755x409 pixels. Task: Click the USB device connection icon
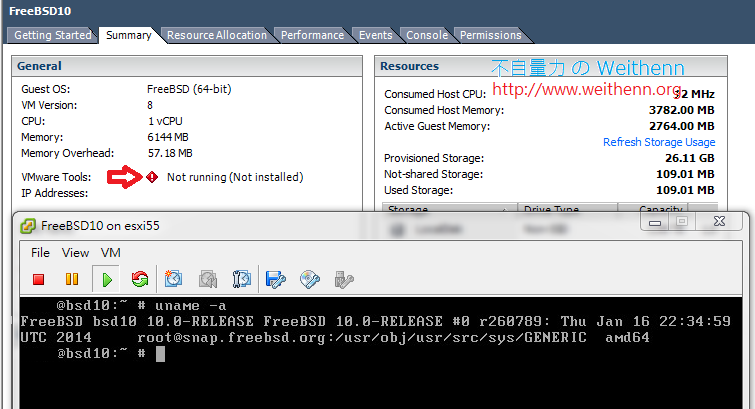click(344, 279)
